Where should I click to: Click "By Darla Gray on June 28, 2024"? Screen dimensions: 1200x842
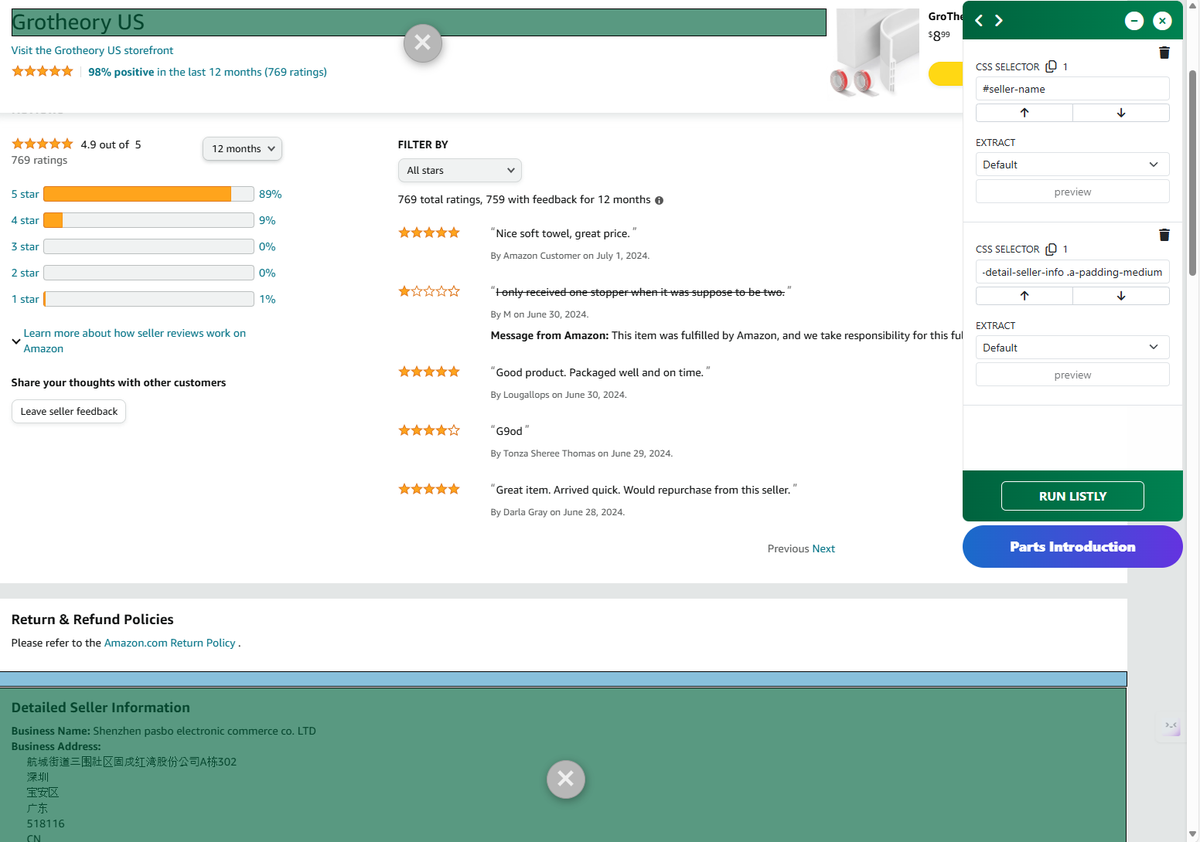coord(557,512)
